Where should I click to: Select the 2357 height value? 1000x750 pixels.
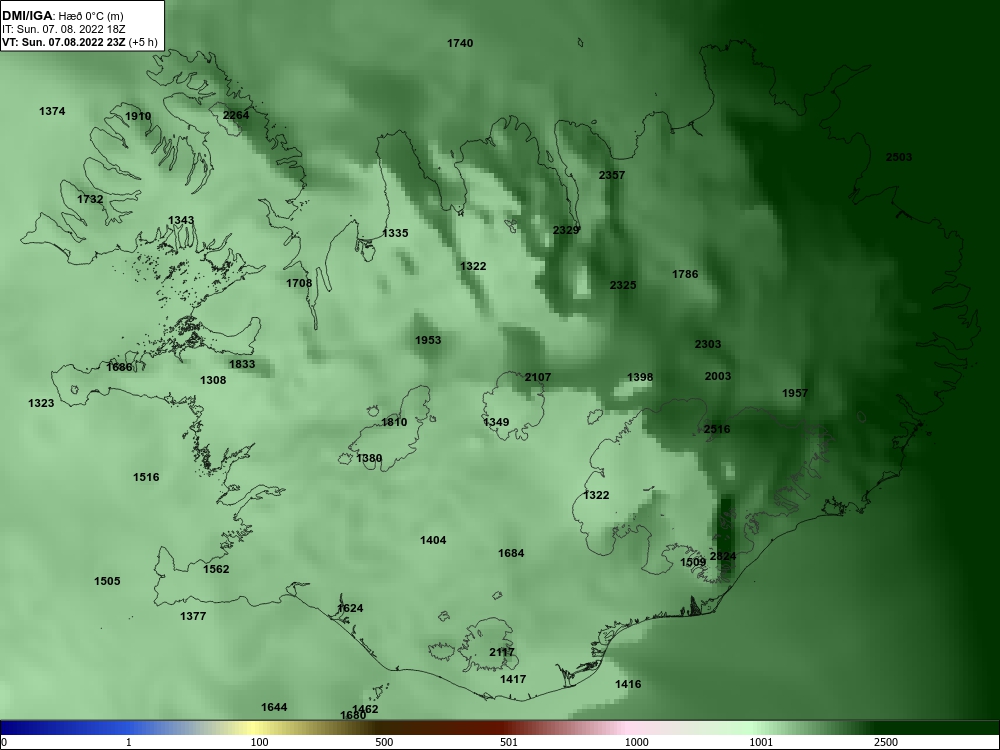tap(612, 175)
